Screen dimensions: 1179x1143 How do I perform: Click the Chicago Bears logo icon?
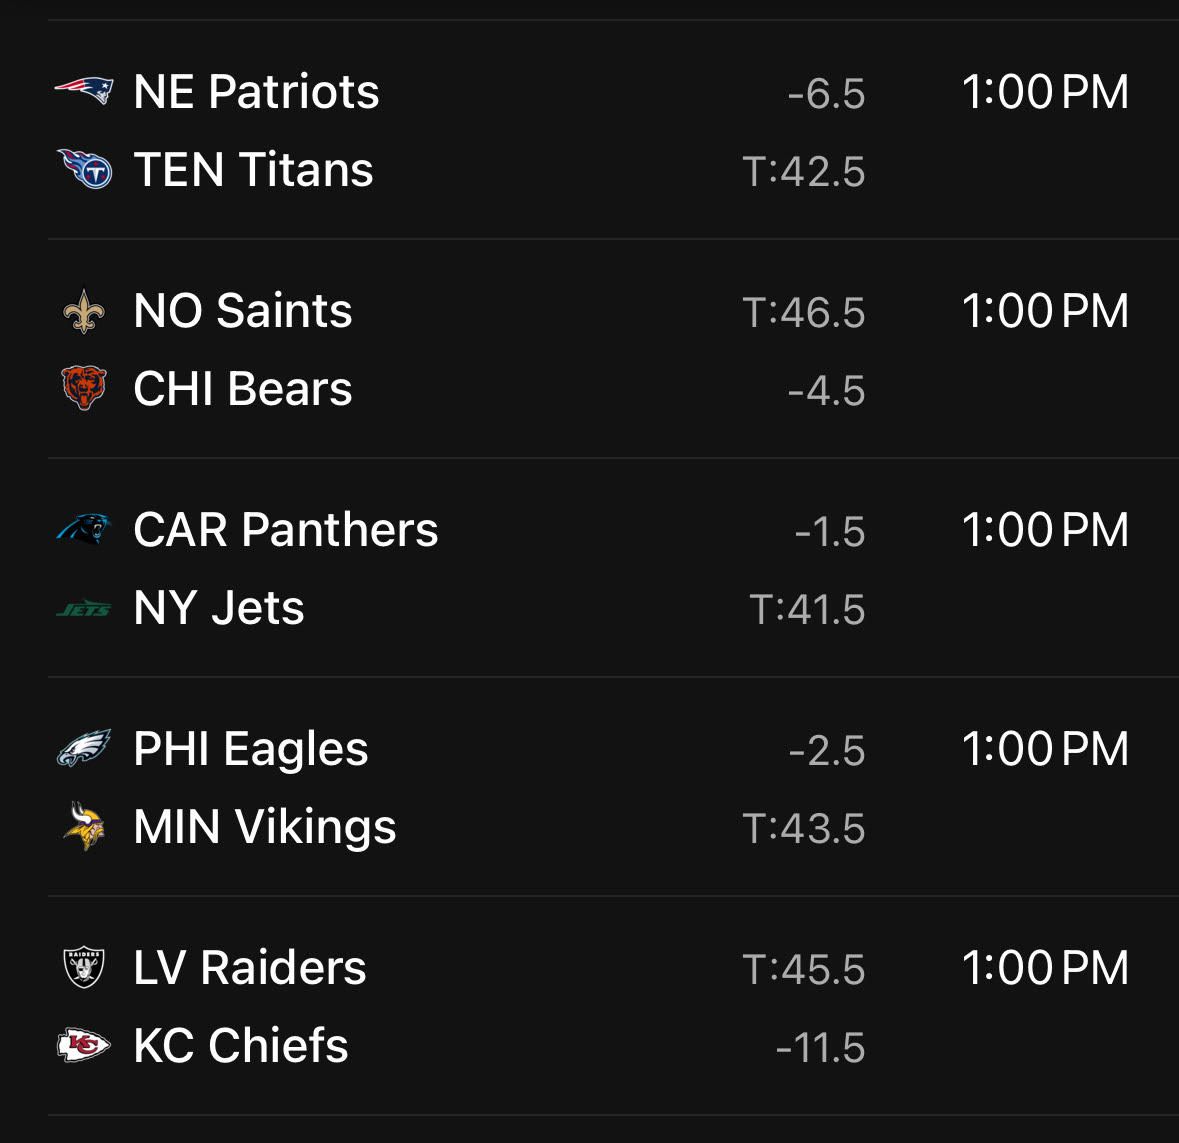(x=83, y=389)
